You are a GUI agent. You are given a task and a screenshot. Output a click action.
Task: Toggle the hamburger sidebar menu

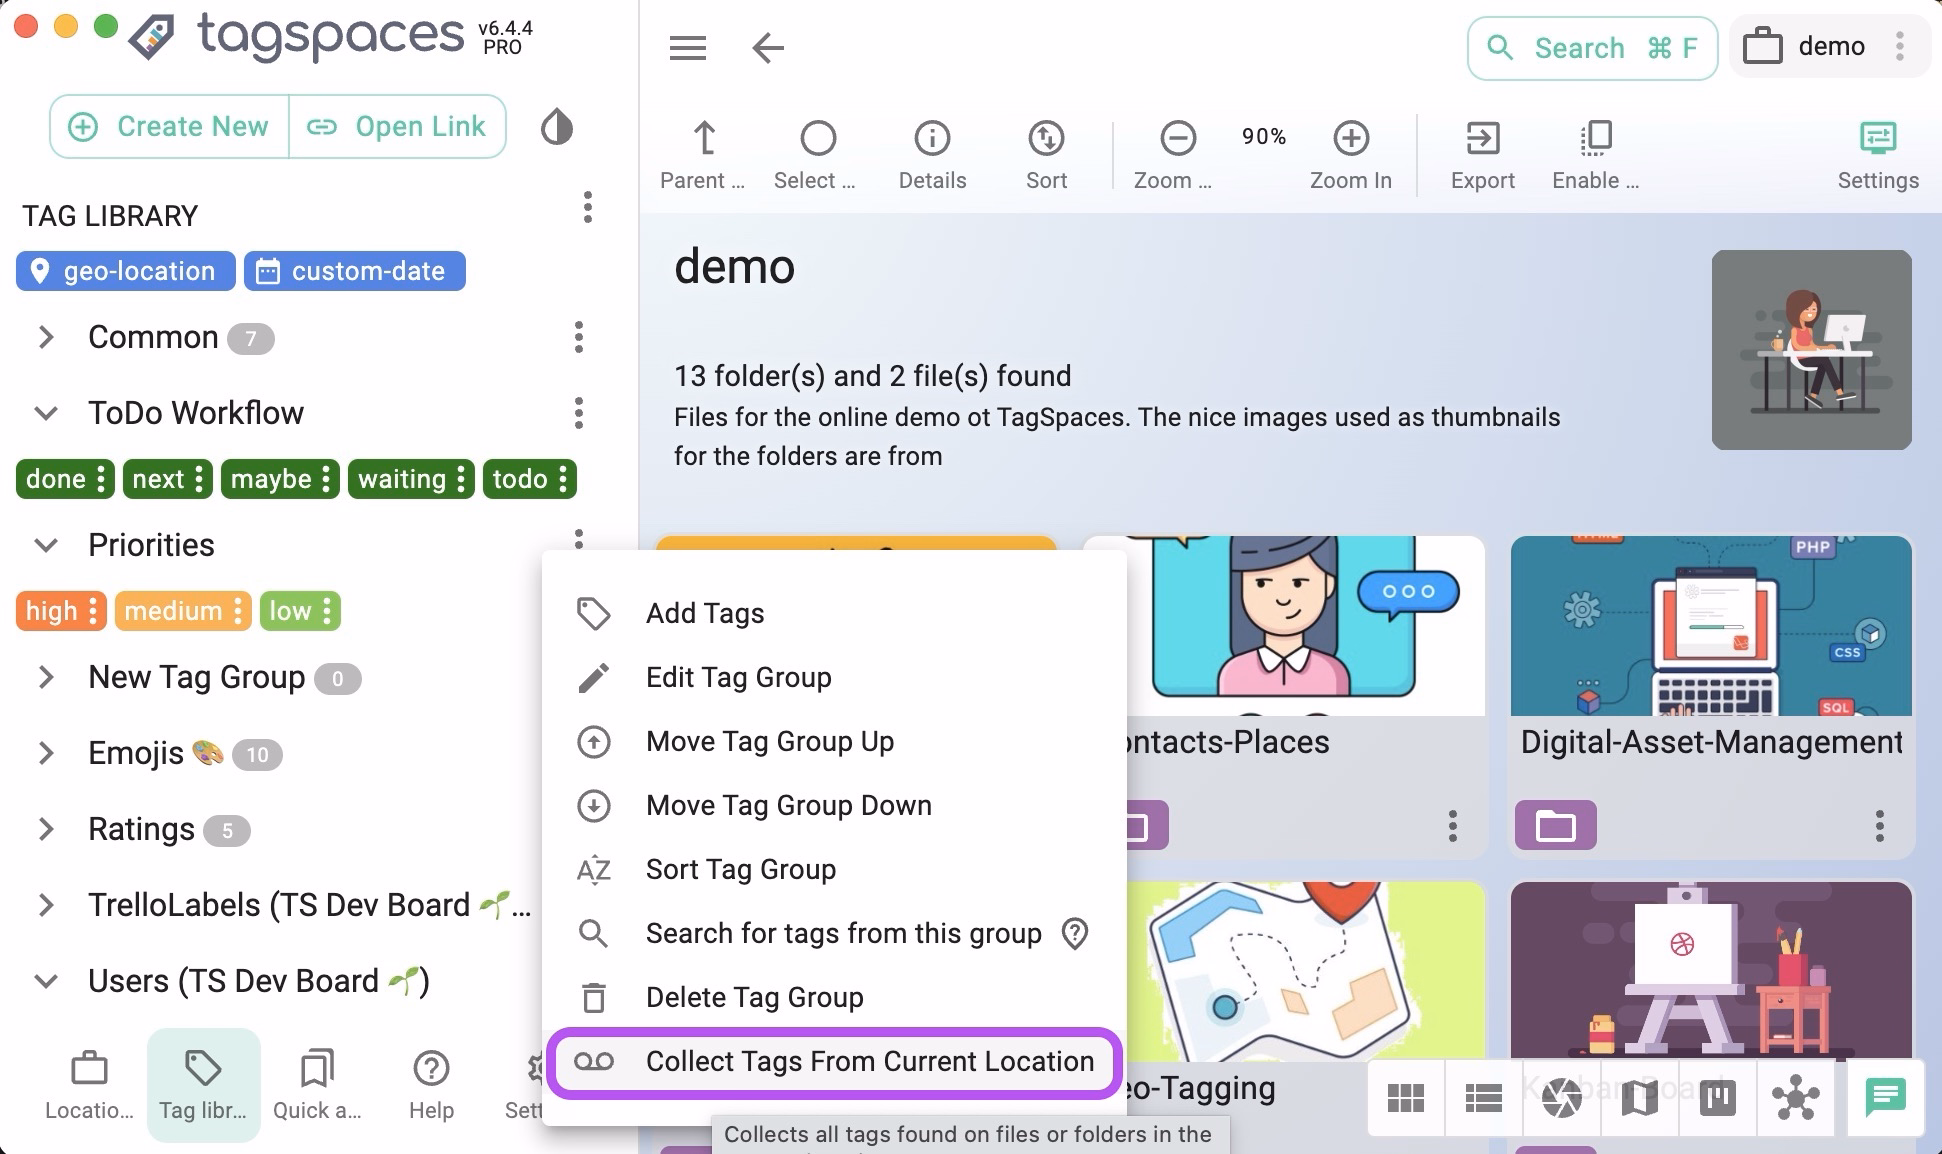point(688,47)
